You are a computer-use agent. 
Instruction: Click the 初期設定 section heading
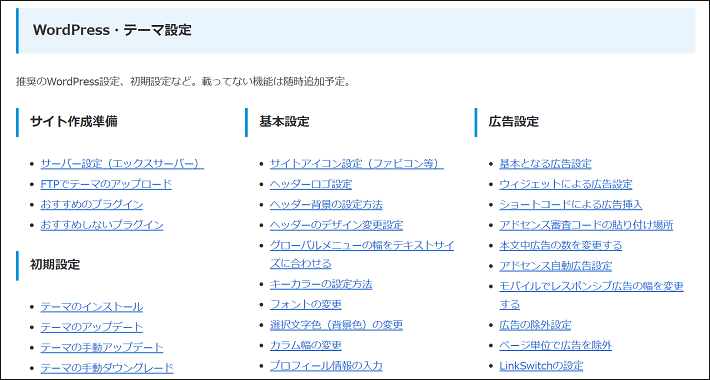(x=55, y=265)
